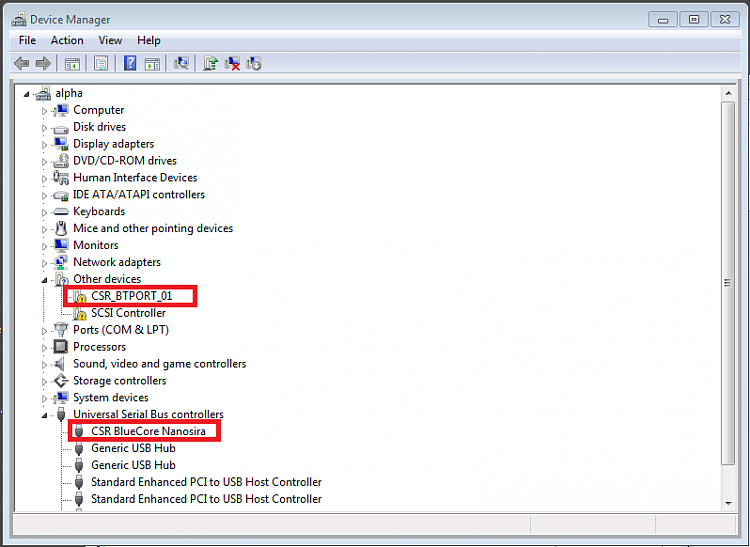Viewport: 750px width, 547px height.
Task: Toggle the Show/Hide Action Pane icon
Action: click(152, 63)
